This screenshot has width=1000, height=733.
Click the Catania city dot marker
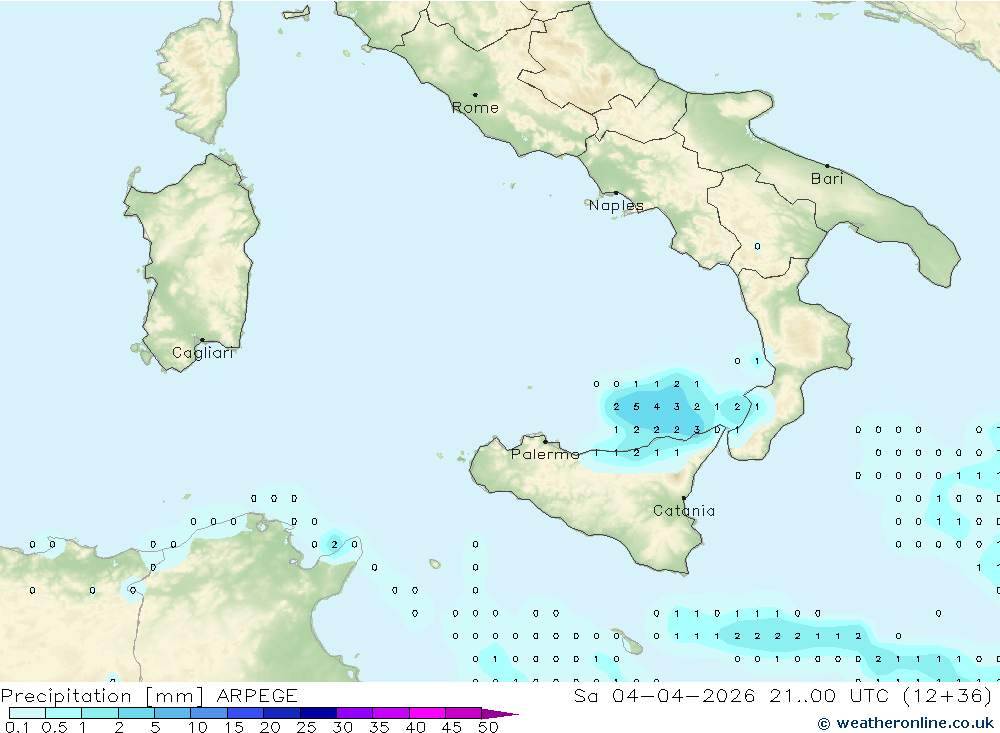[x=684, y=498]
